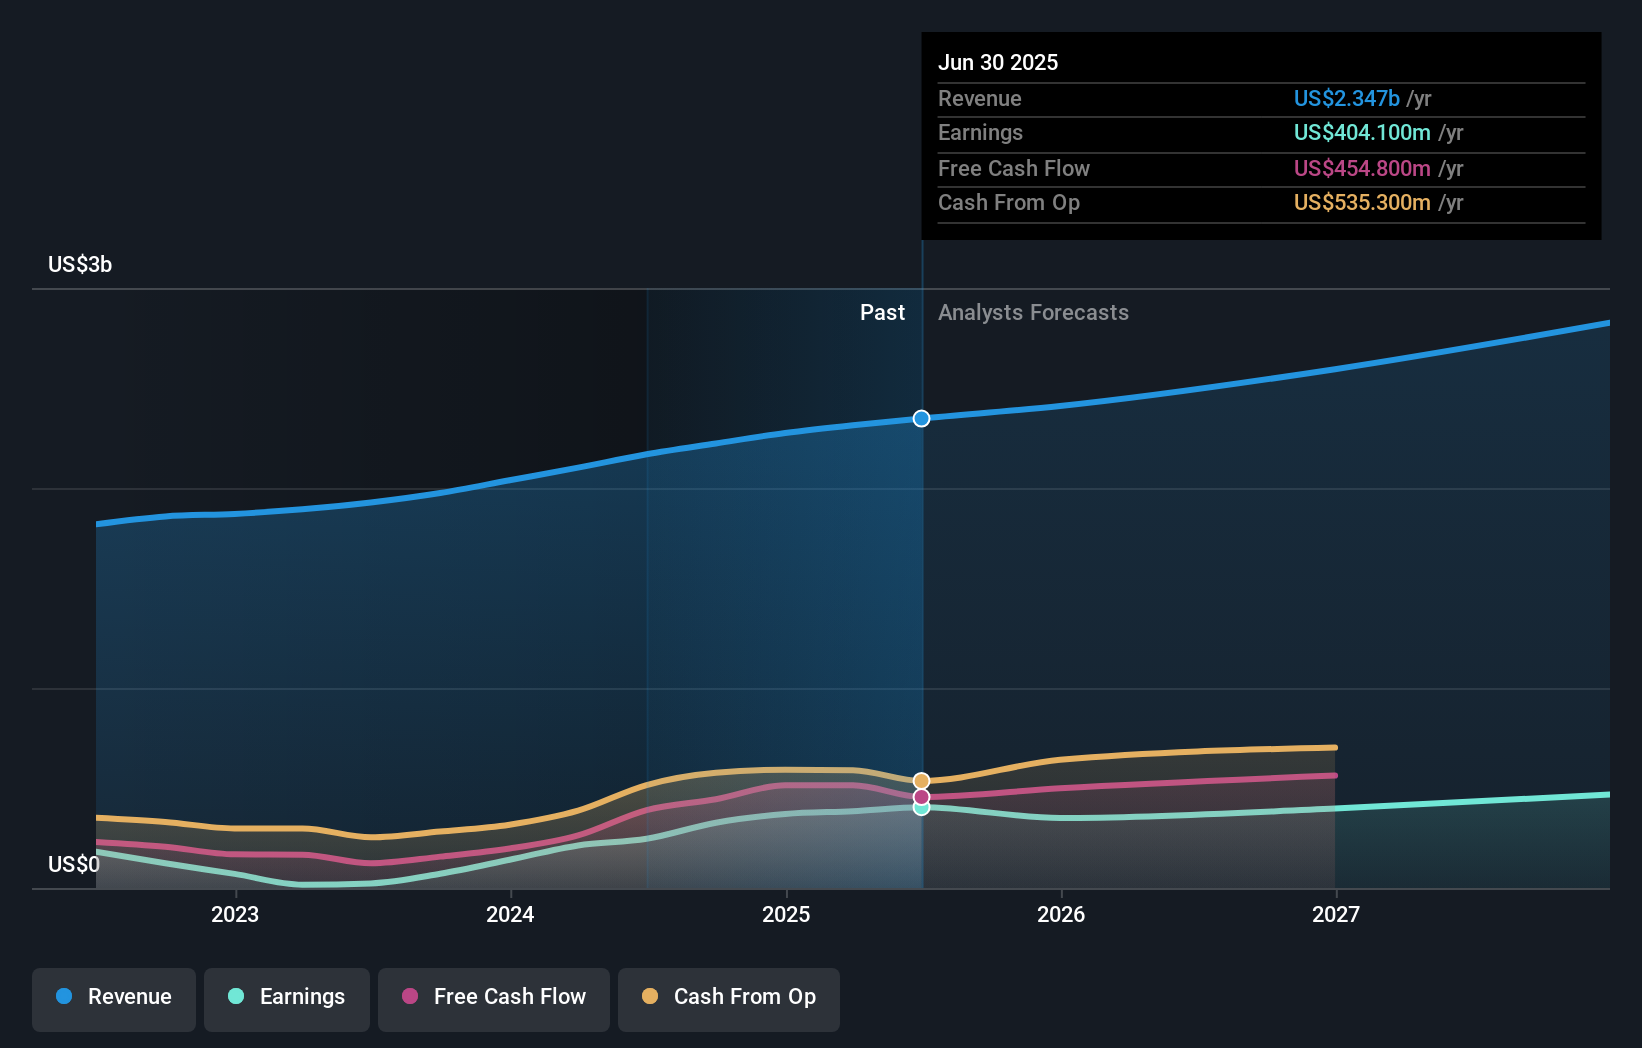Viewport: 1642px width, 1048px height.
Task: Click the Past/Forecast divider line
Action: coord(921,600)
